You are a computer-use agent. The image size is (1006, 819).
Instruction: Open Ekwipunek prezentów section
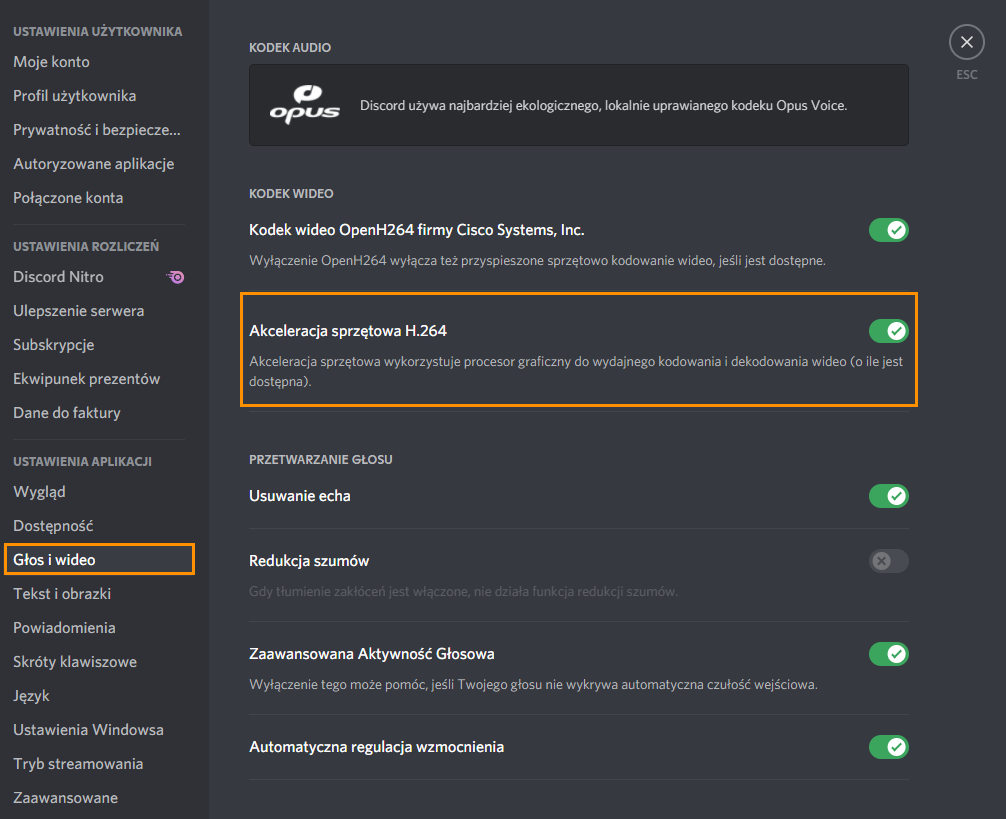87,379
